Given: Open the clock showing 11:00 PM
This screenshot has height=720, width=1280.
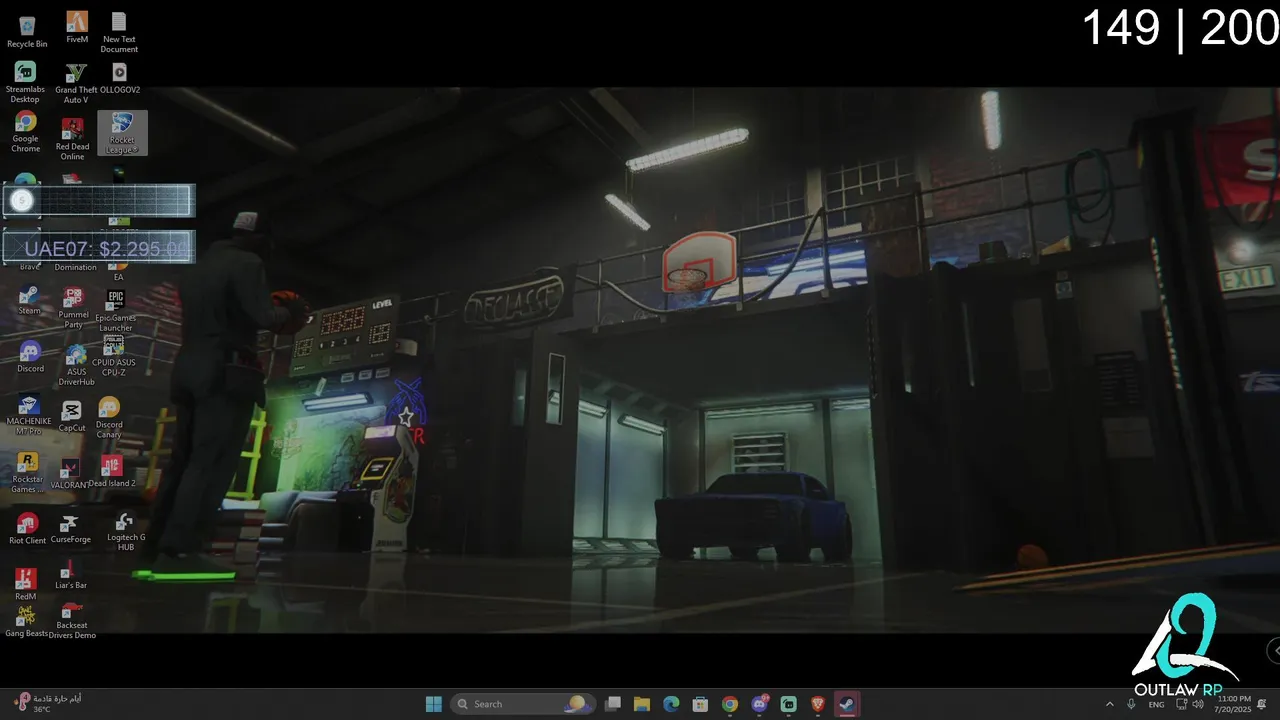Looking at the screenshot, I should click(x=1234, y=704).
